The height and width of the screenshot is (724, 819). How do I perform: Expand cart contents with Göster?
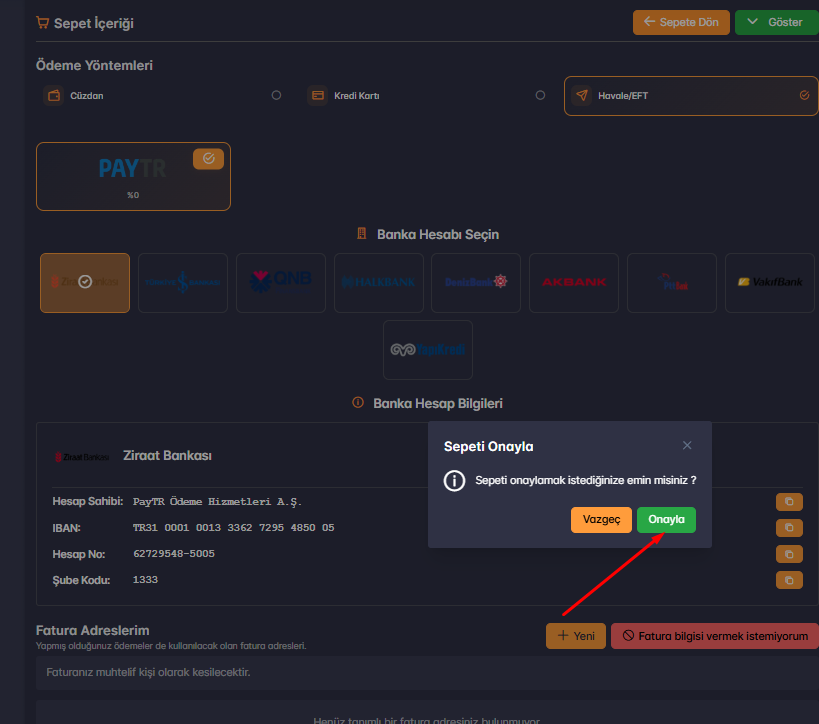777,22
